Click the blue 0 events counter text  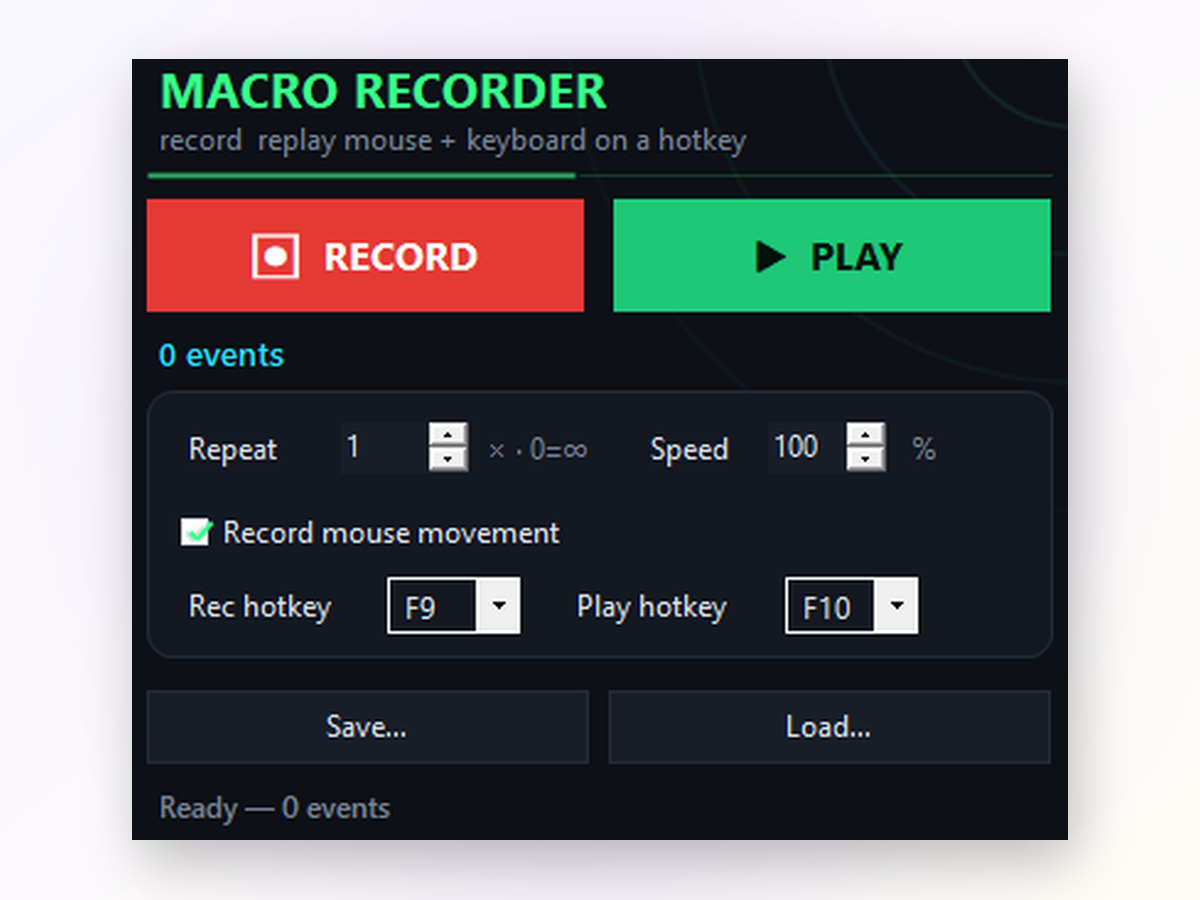tap(221, 355)
